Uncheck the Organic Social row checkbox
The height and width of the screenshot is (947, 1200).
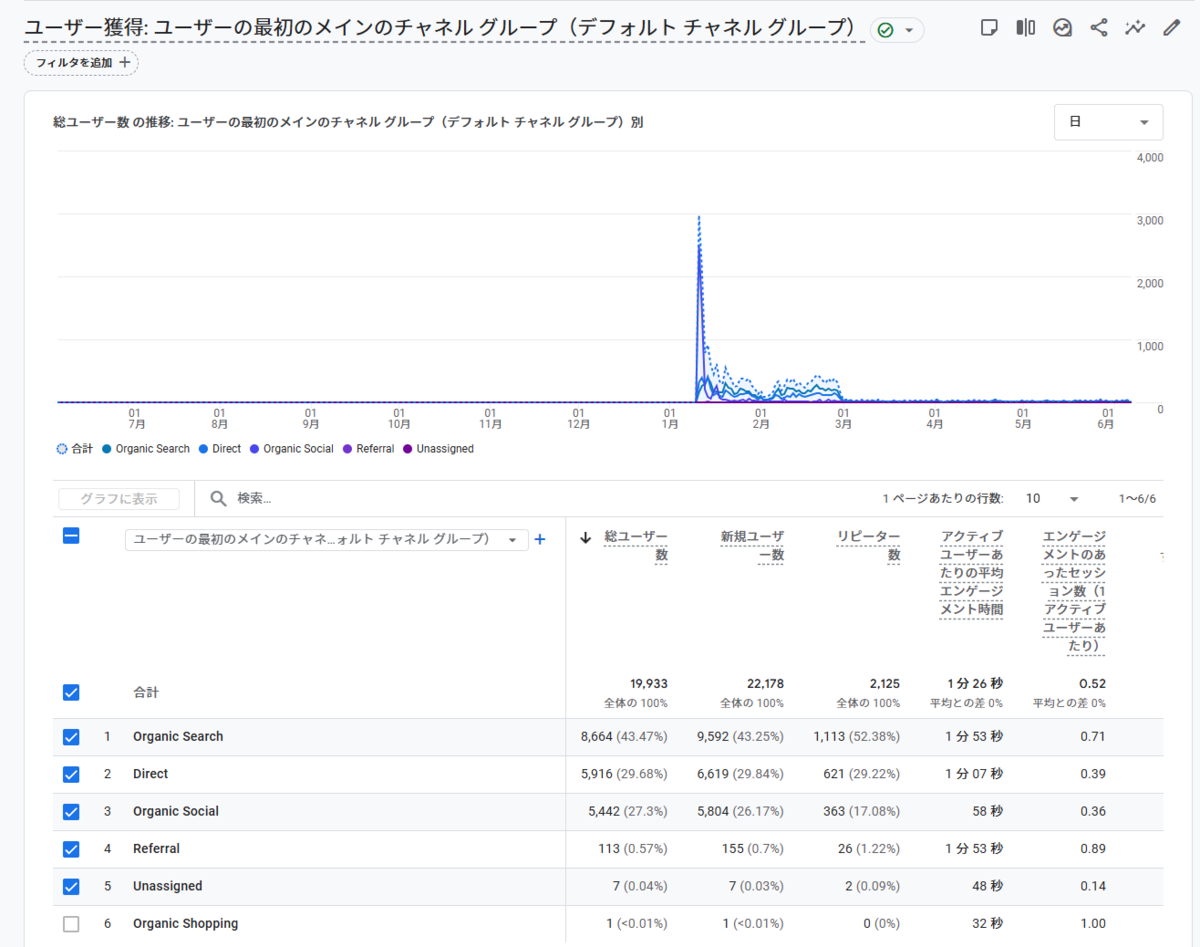pyautogui.click(x=71, y=812)
